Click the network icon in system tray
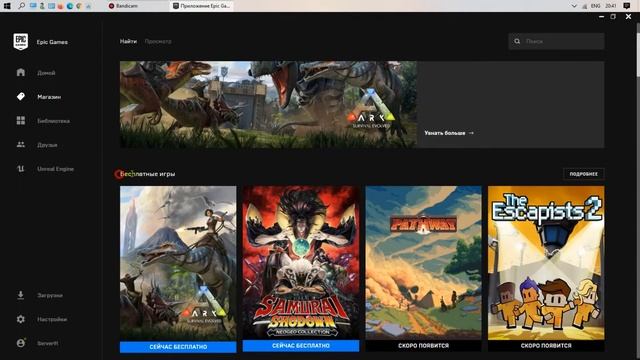Image resolution: width=640 pixels, height=360 pixels. [x=584, y=6]
